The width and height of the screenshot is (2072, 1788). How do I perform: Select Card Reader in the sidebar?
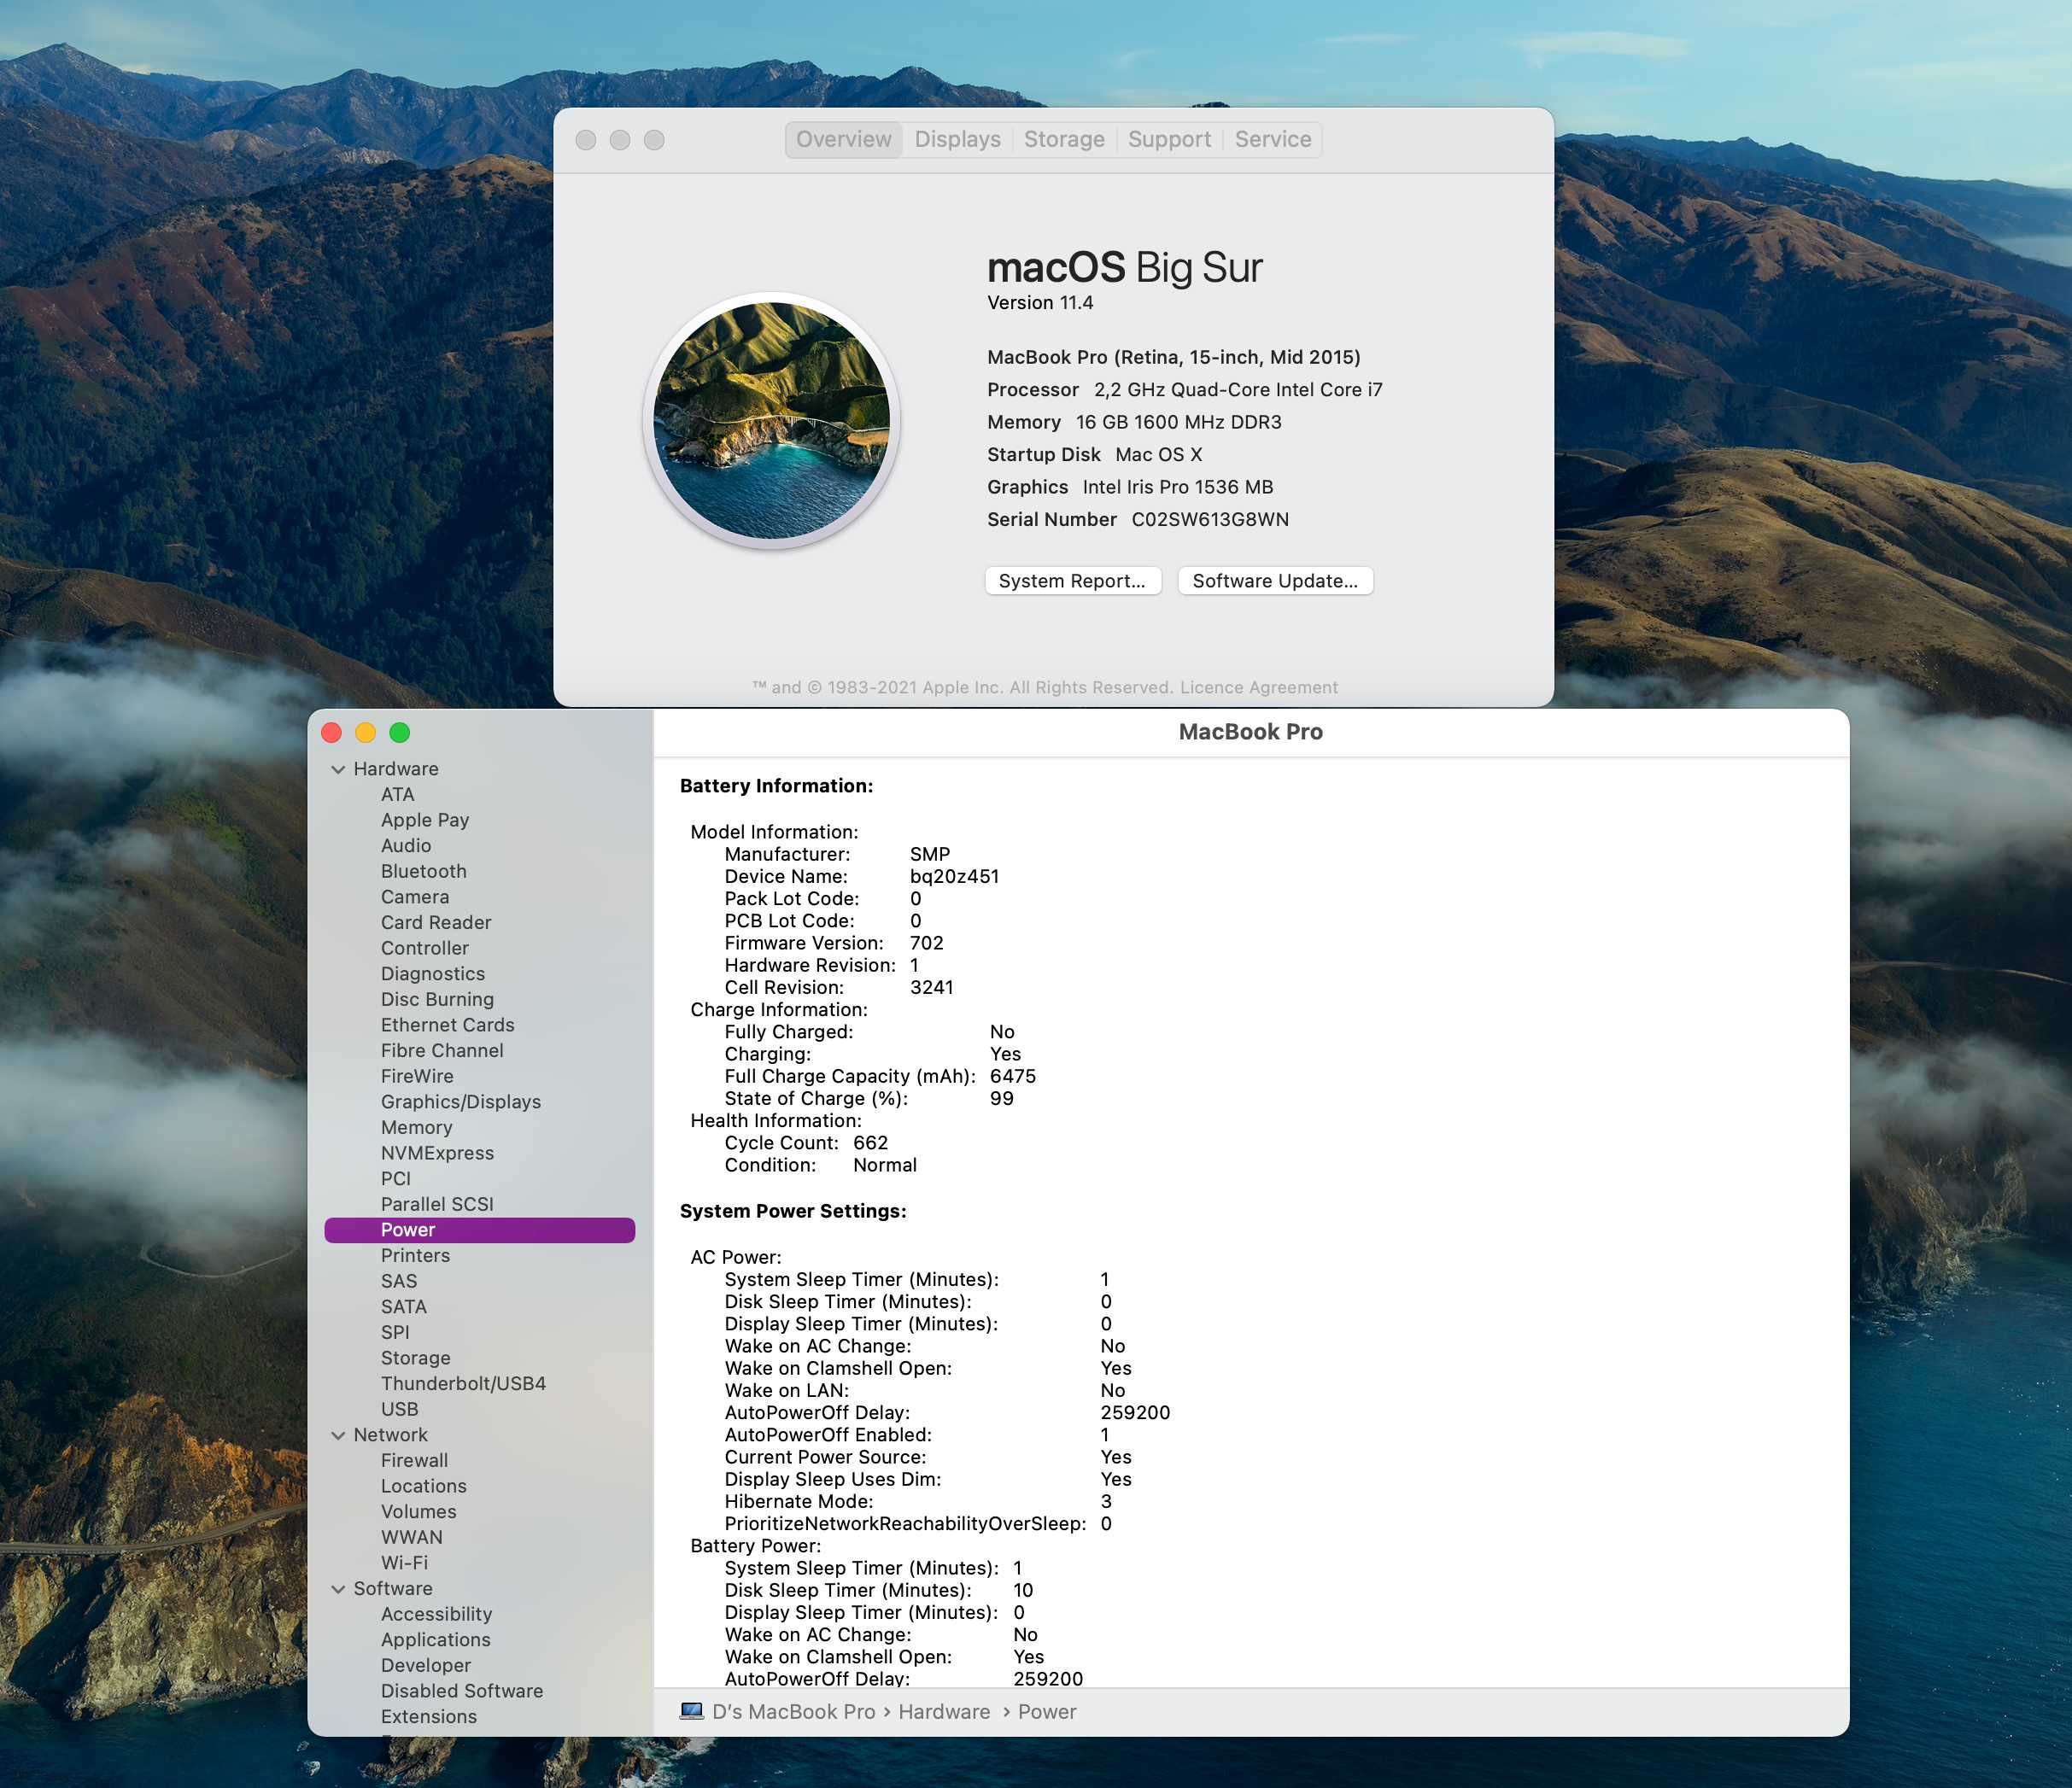(x=436, y=923)
